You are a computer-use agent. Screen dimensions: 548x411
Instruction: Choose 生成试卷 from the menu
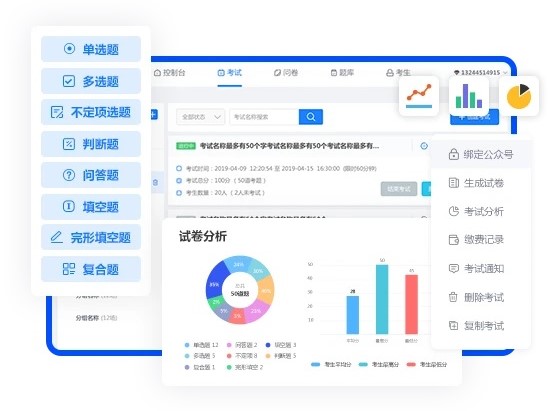click(x=481, y=183)
